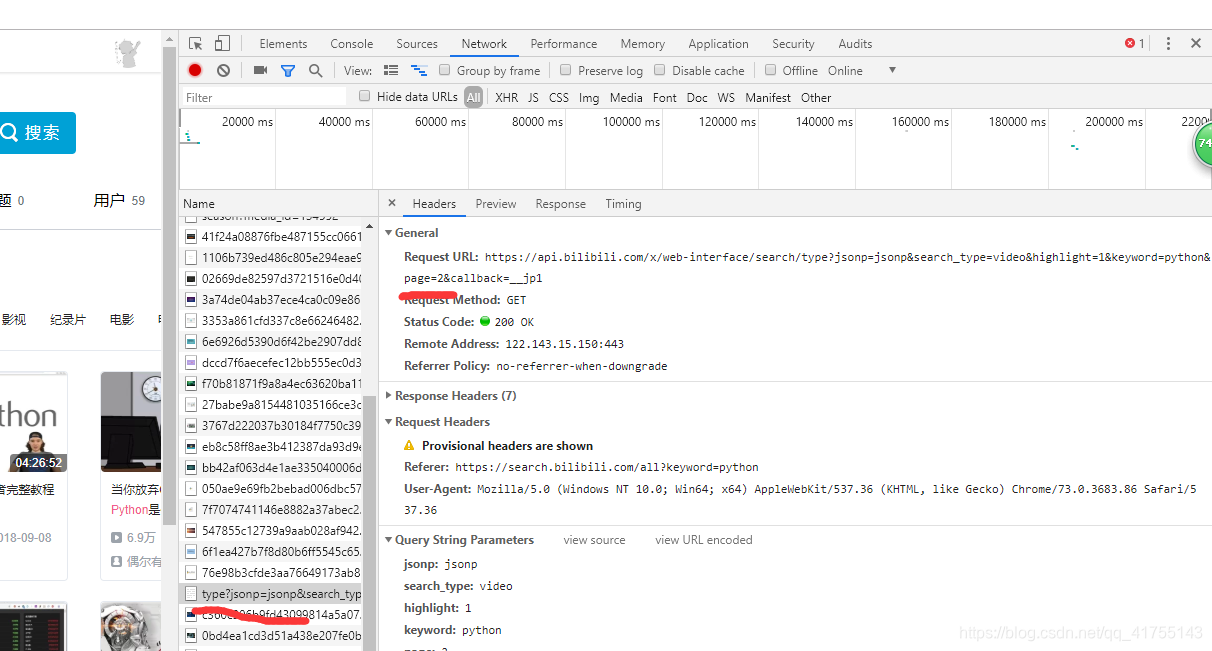Click the red error count indicator
The height and width of the screenshot is (651, 1212).
tap(1135, 43)
